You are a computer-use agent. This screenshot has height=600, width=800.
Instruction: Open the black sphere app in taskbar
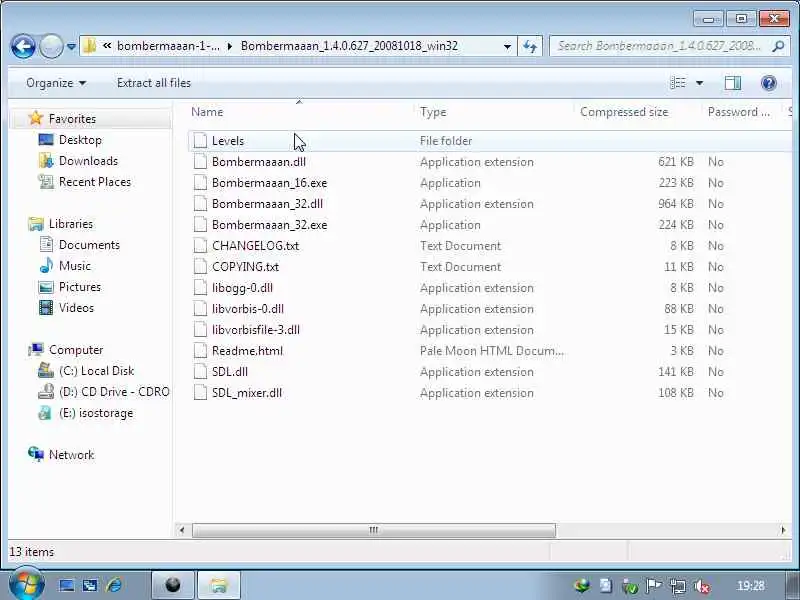[172, 585]
